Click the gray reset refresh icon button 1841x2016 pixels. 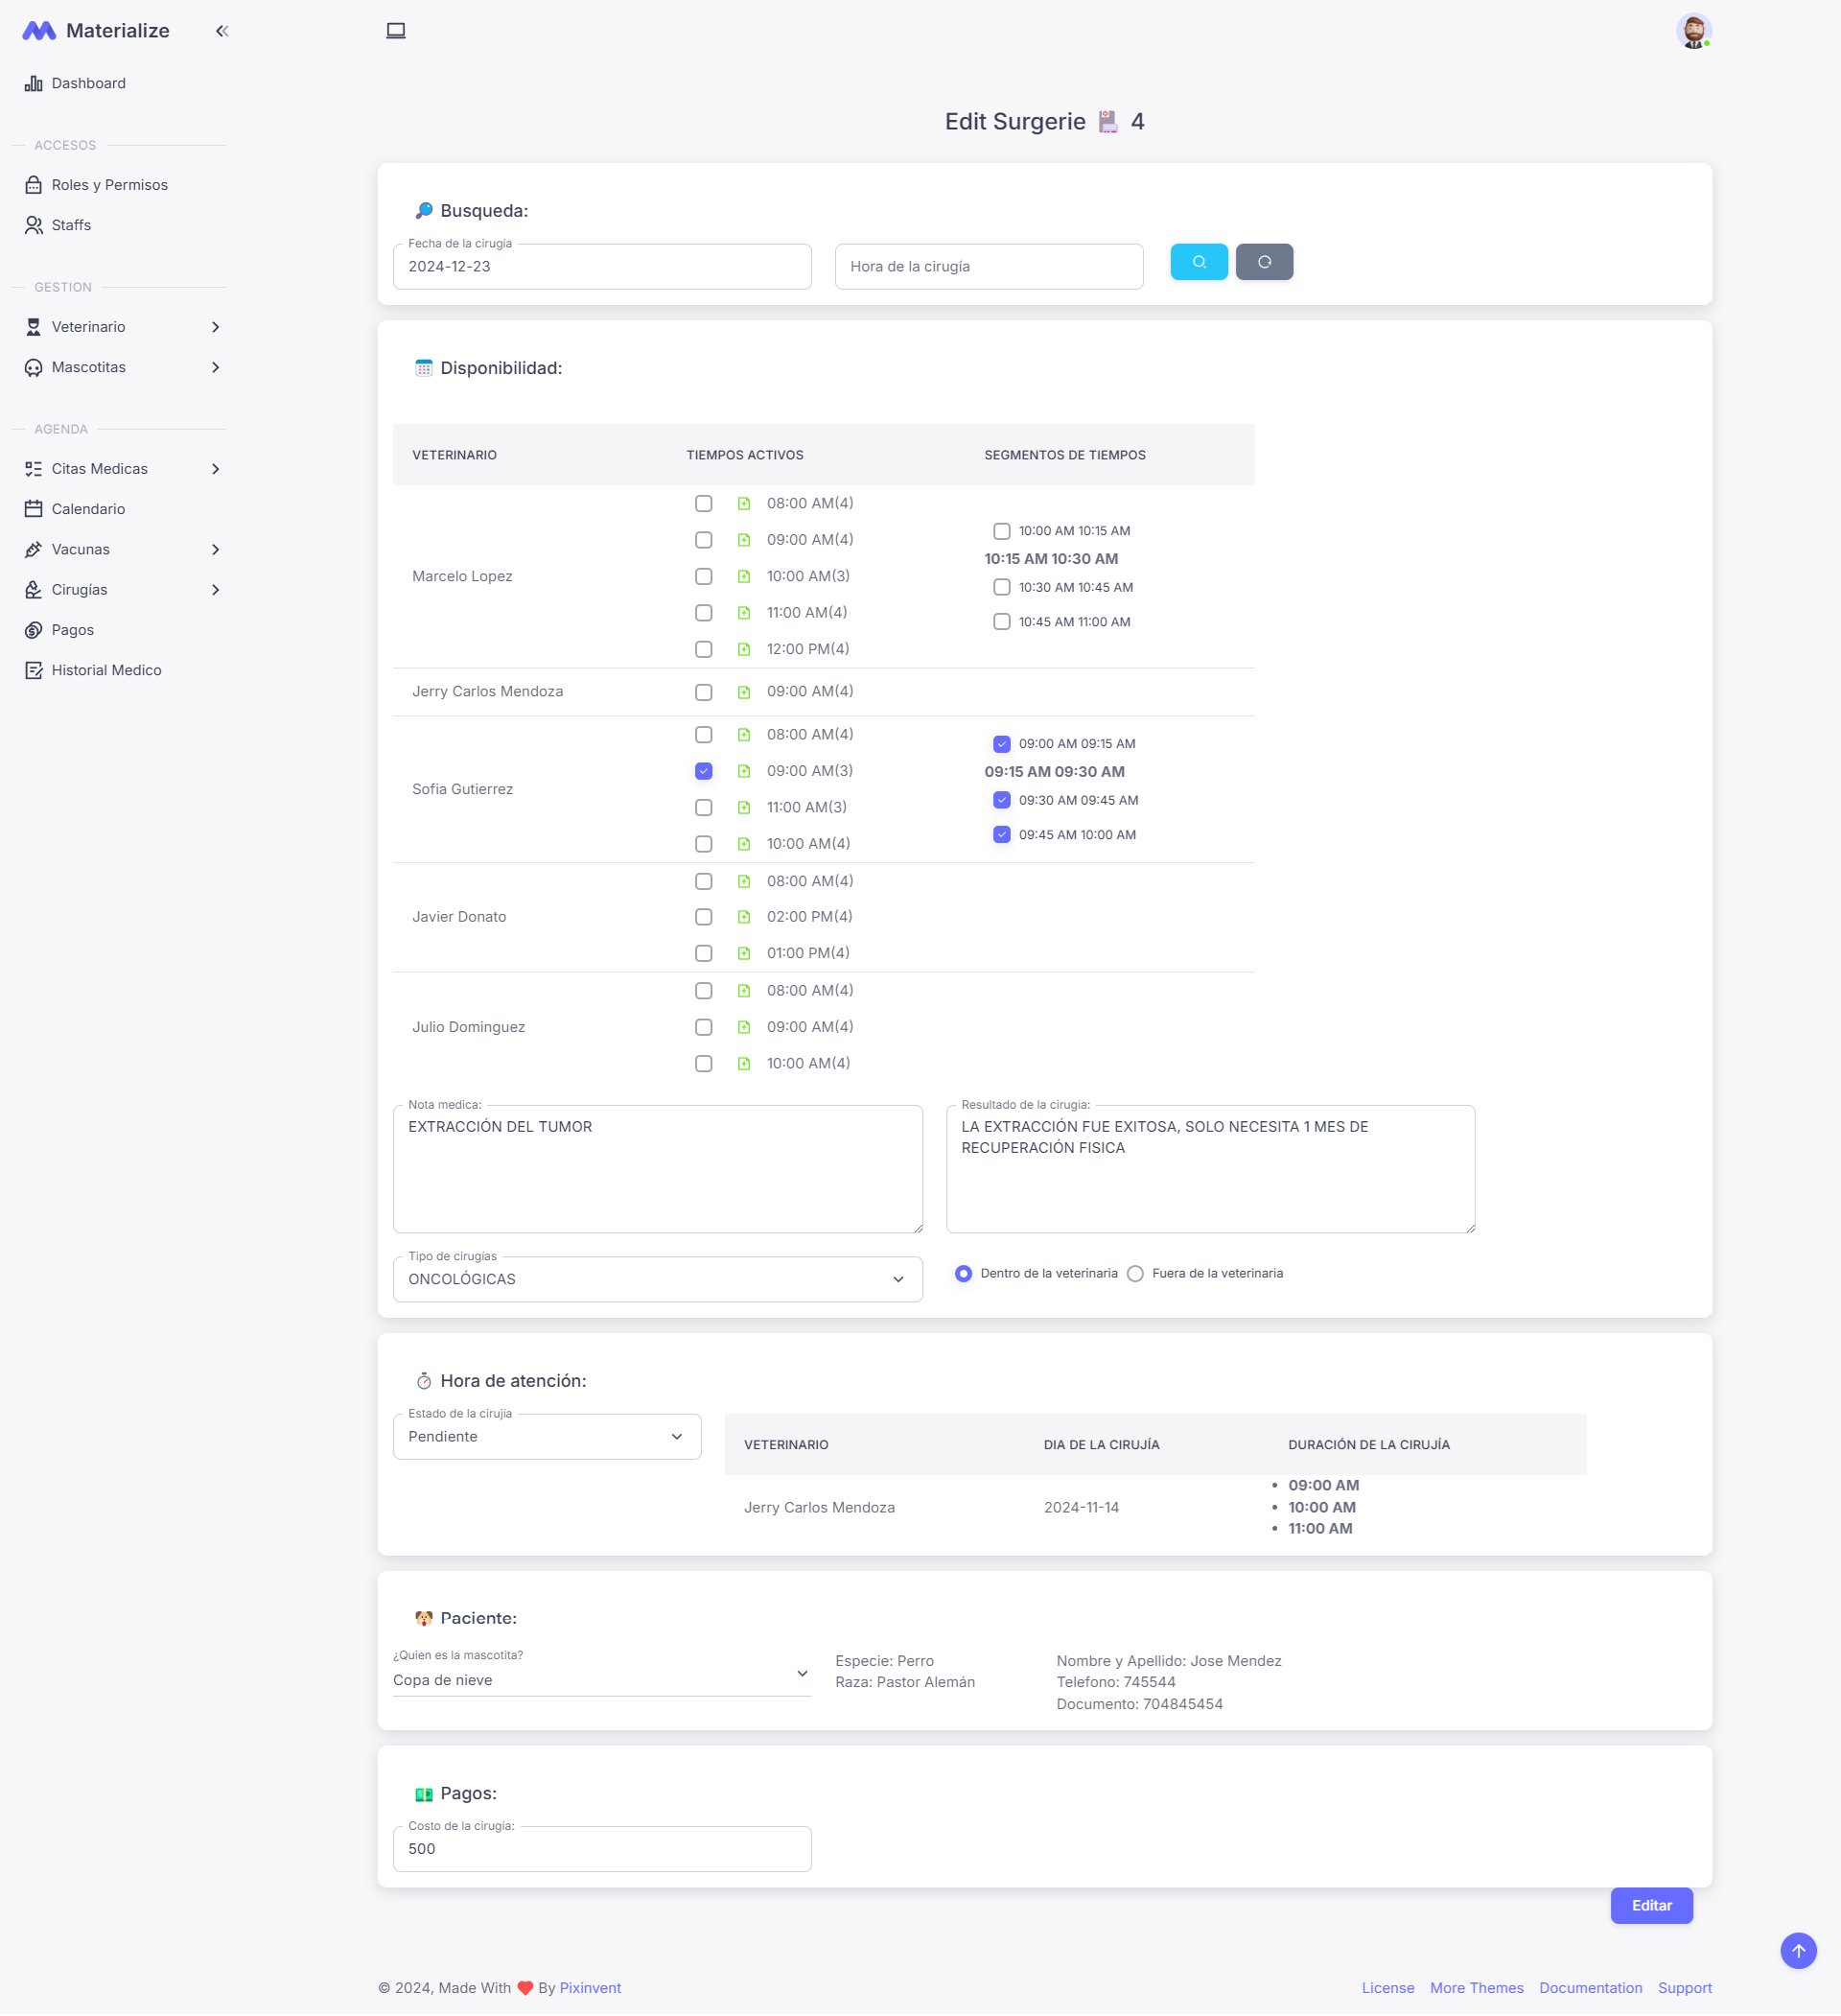click(1263, 262)
